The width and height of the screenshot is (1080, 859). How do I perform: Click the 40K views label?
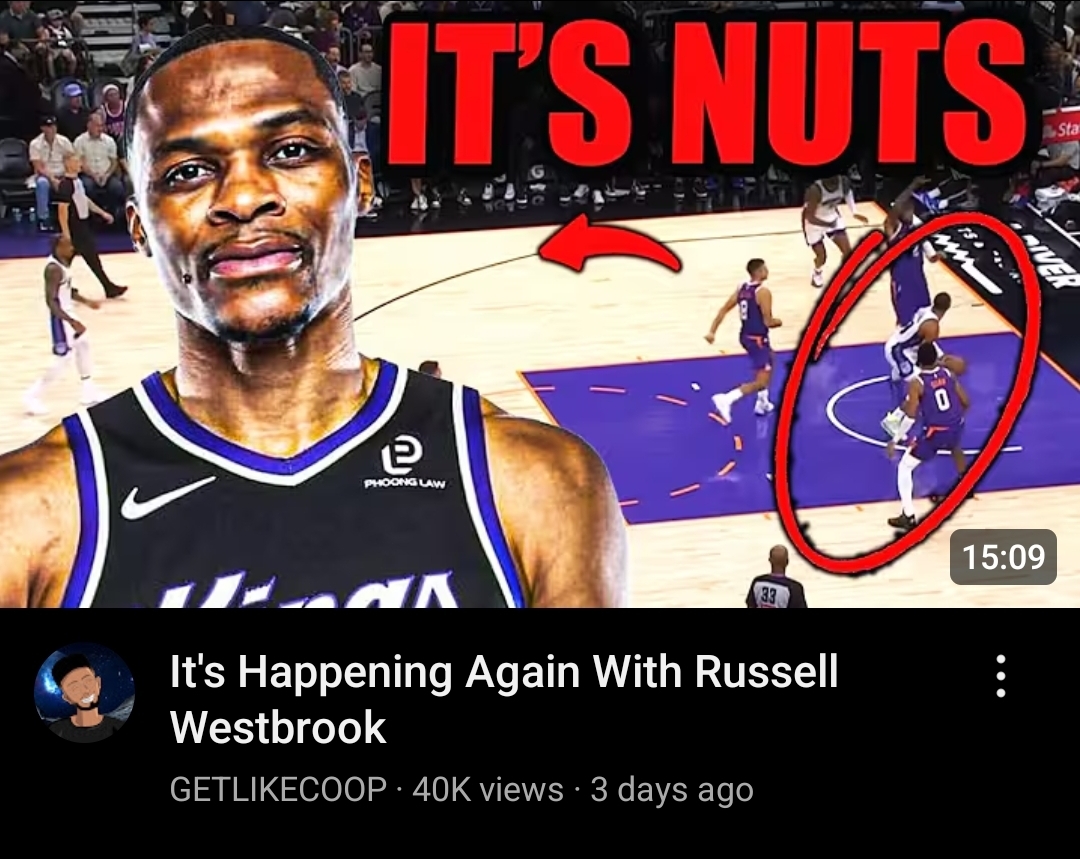pyautogui.click(x=488, y=789)
